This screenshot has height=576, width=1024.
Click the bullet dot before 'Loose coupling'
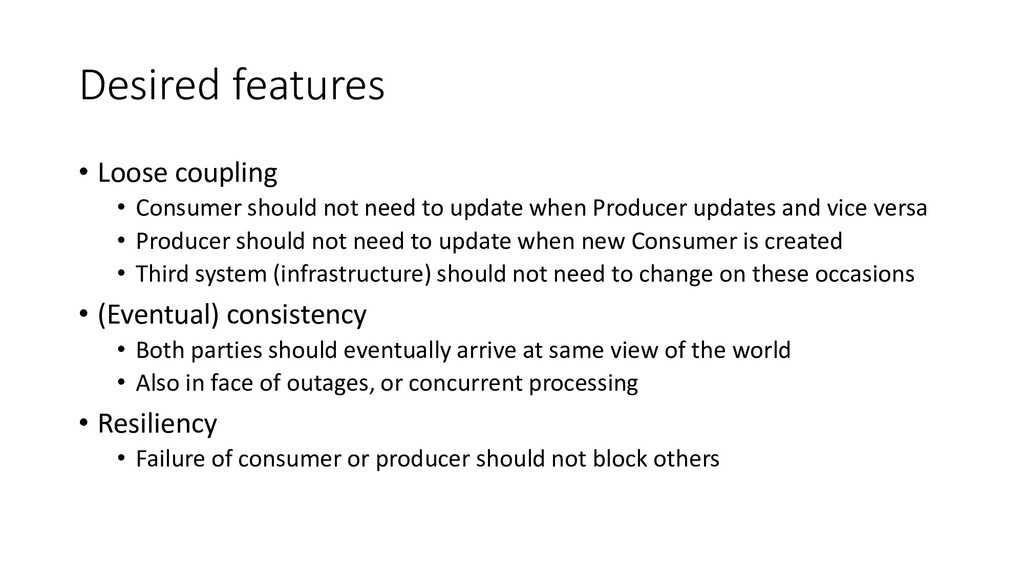pos(84,174)
